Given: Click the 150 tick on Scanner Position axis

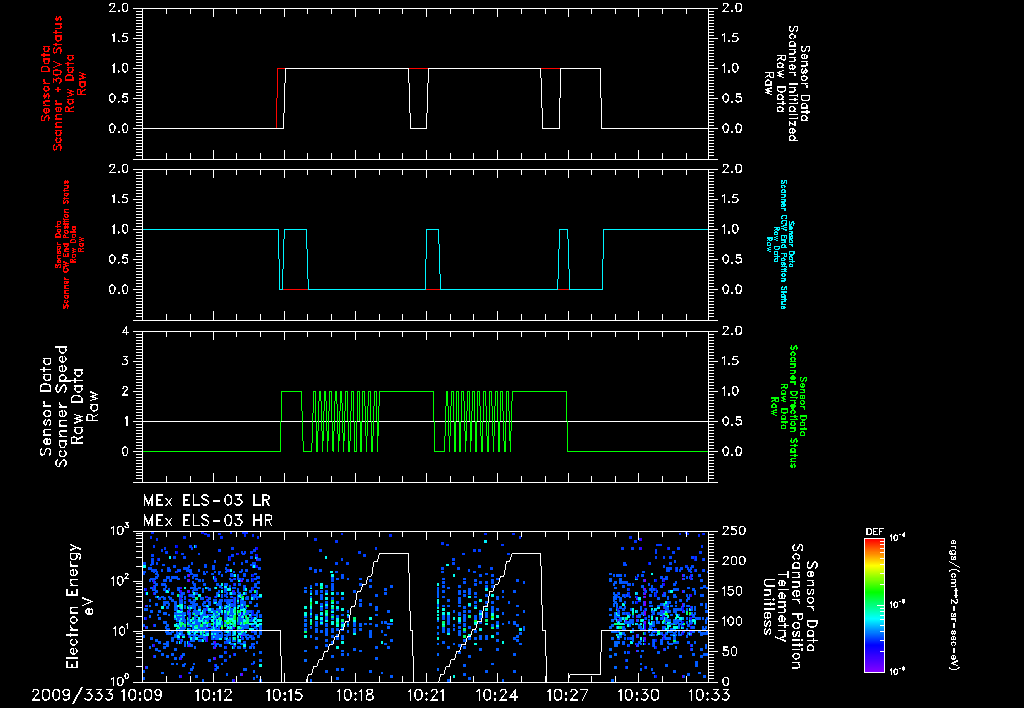Looking at the screenshot, I should click(732, 591).
